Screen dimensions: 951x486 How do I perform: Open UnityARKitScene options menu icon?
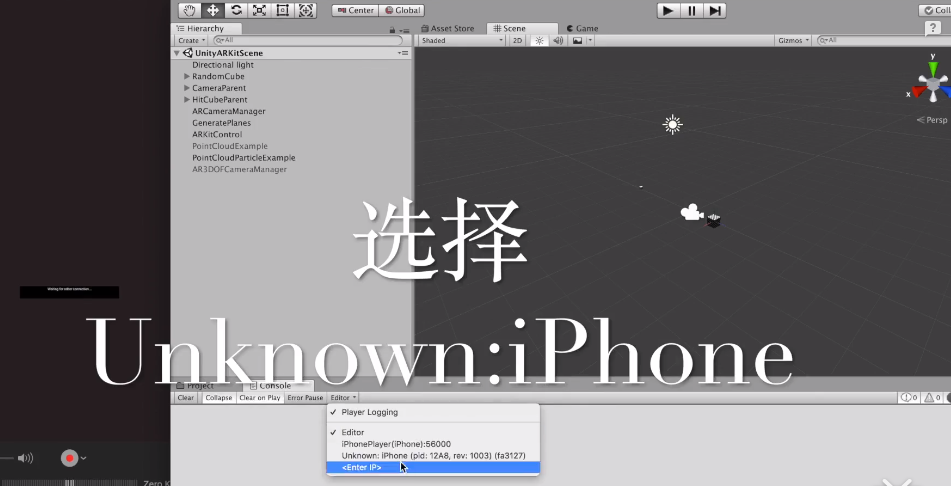point(403,53)
